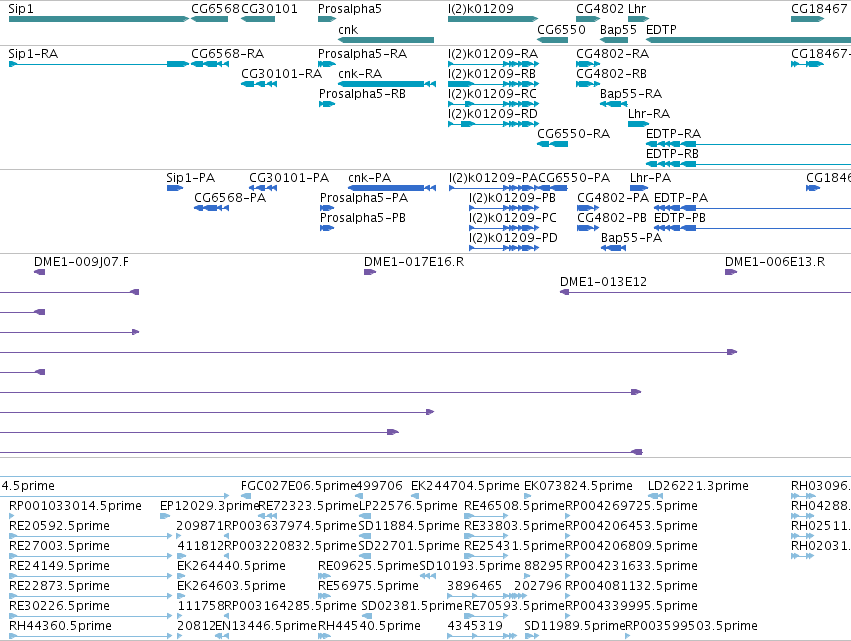
Task: Select the Sip1-PA protein label
Action: coord(190,178)
